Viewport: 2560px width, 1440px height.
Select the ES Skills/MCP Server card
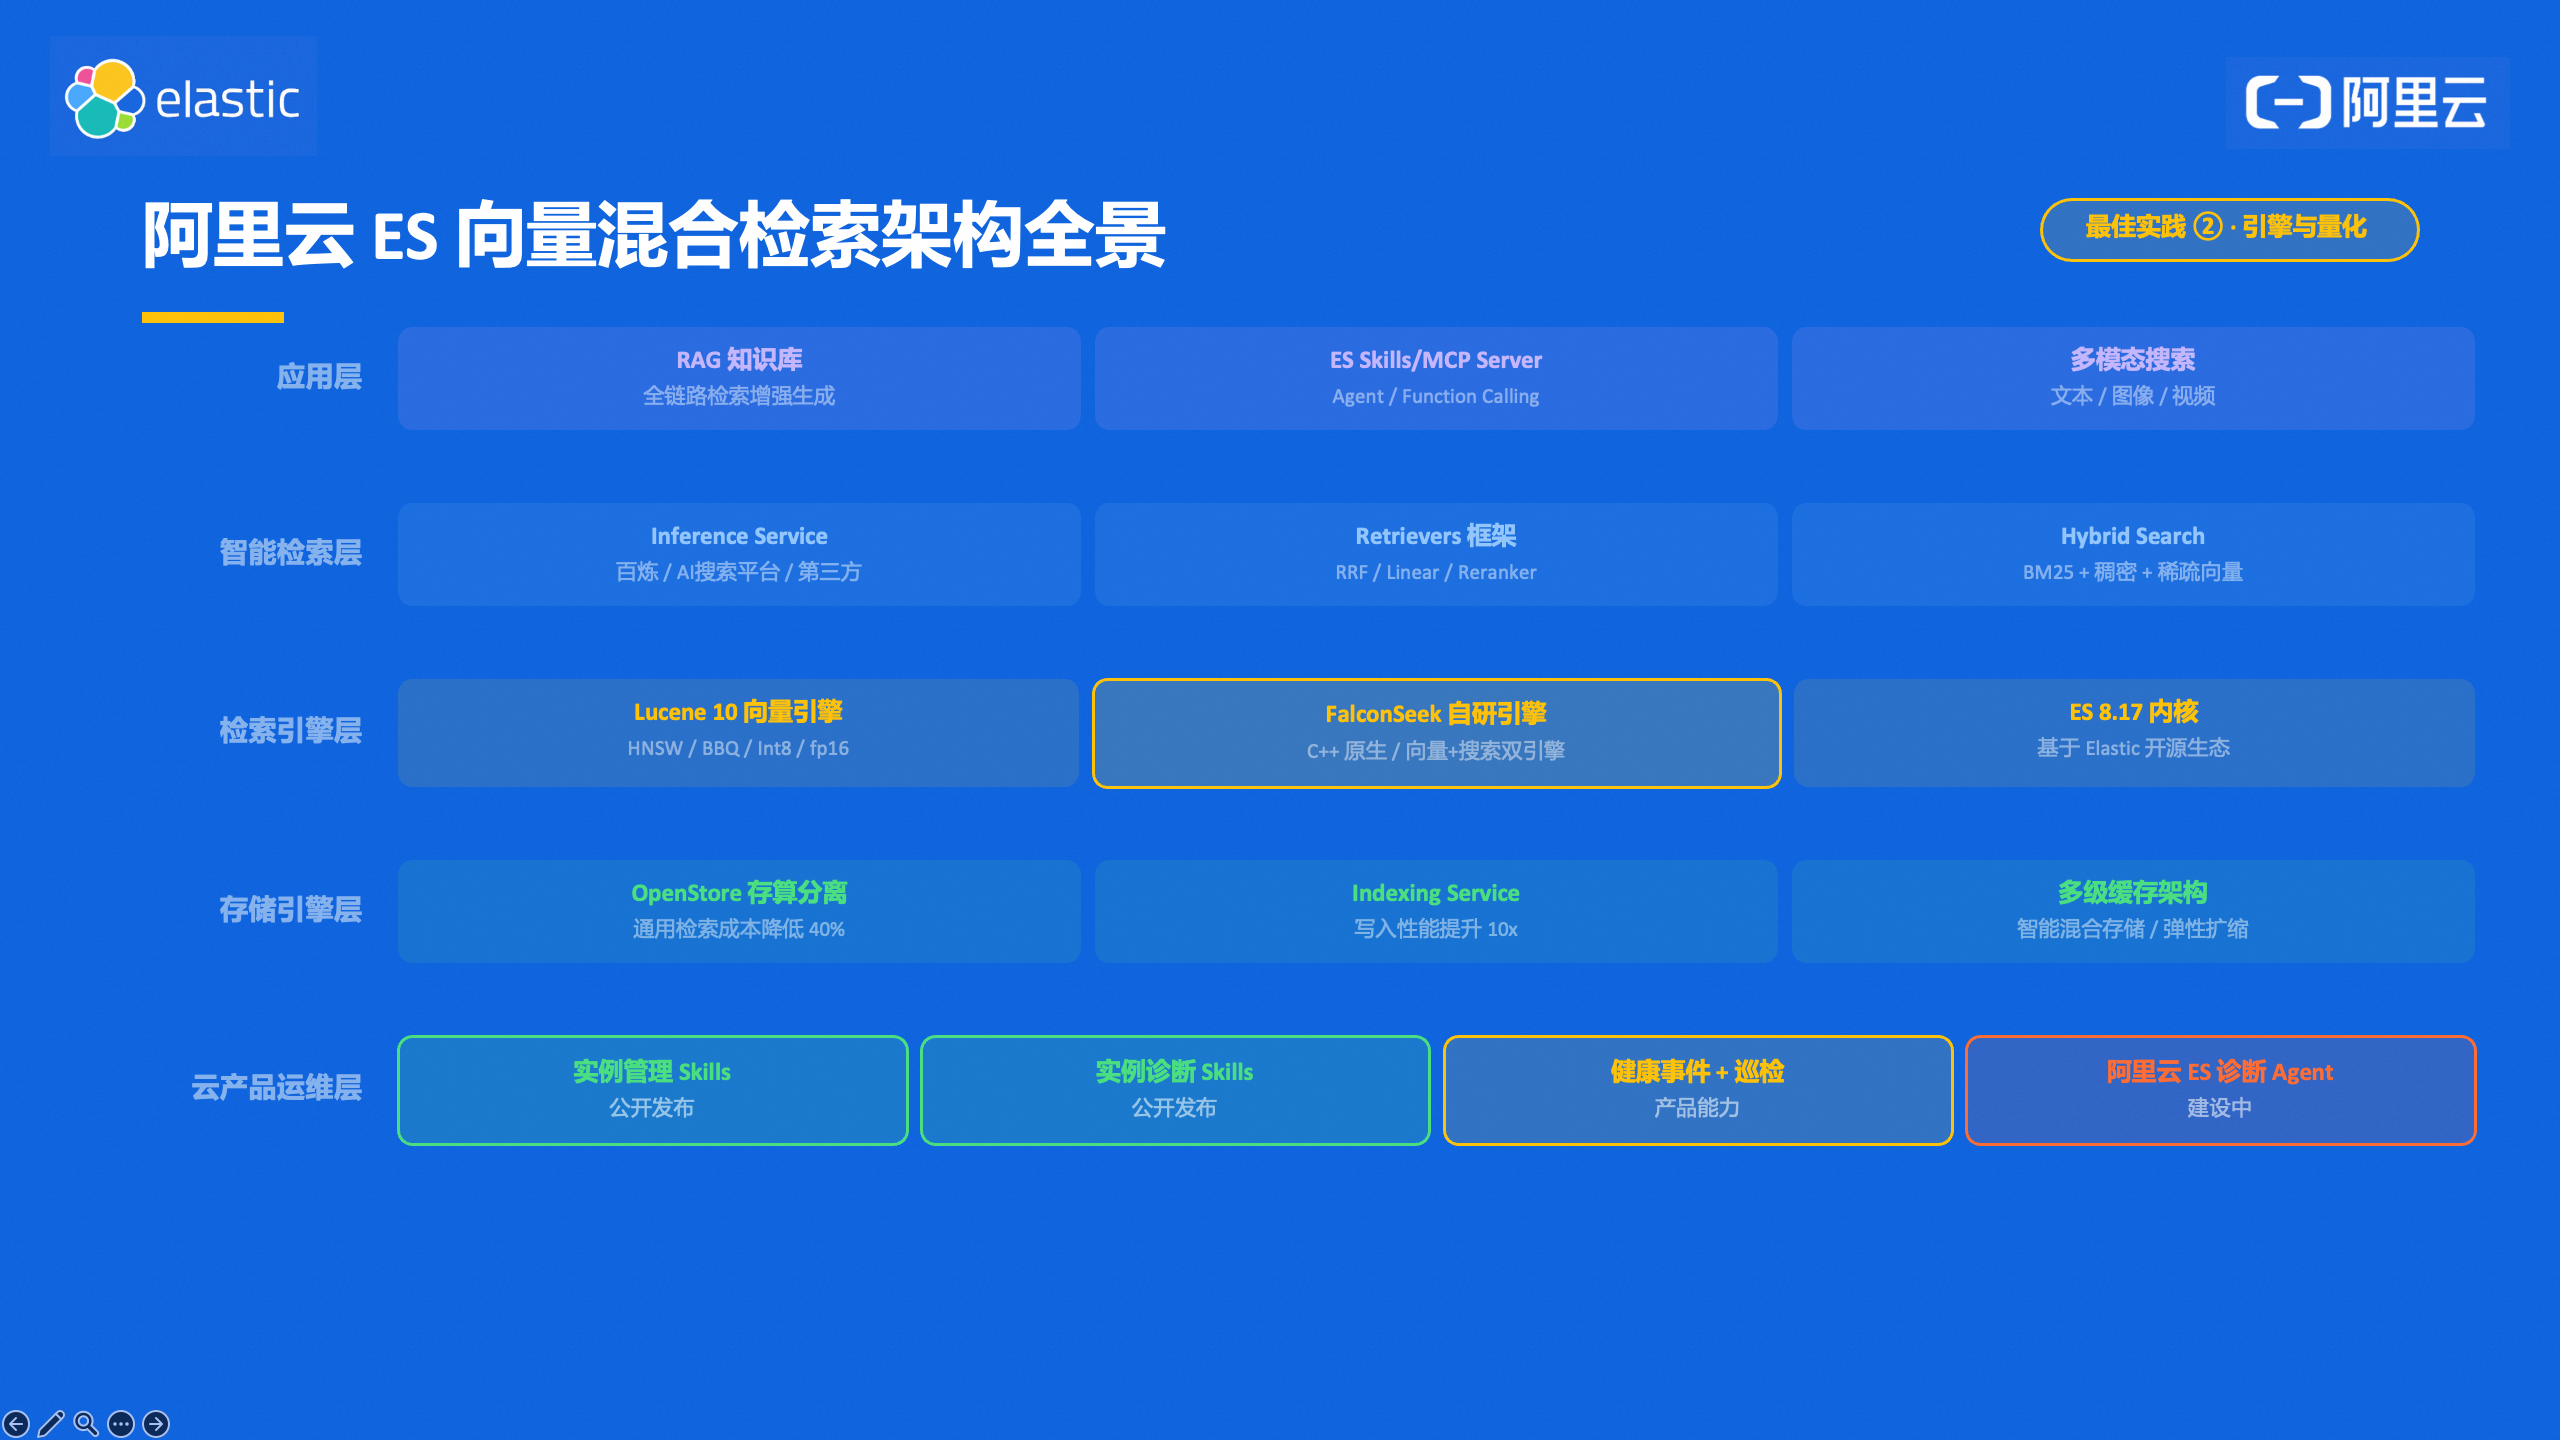(1436, 378)
